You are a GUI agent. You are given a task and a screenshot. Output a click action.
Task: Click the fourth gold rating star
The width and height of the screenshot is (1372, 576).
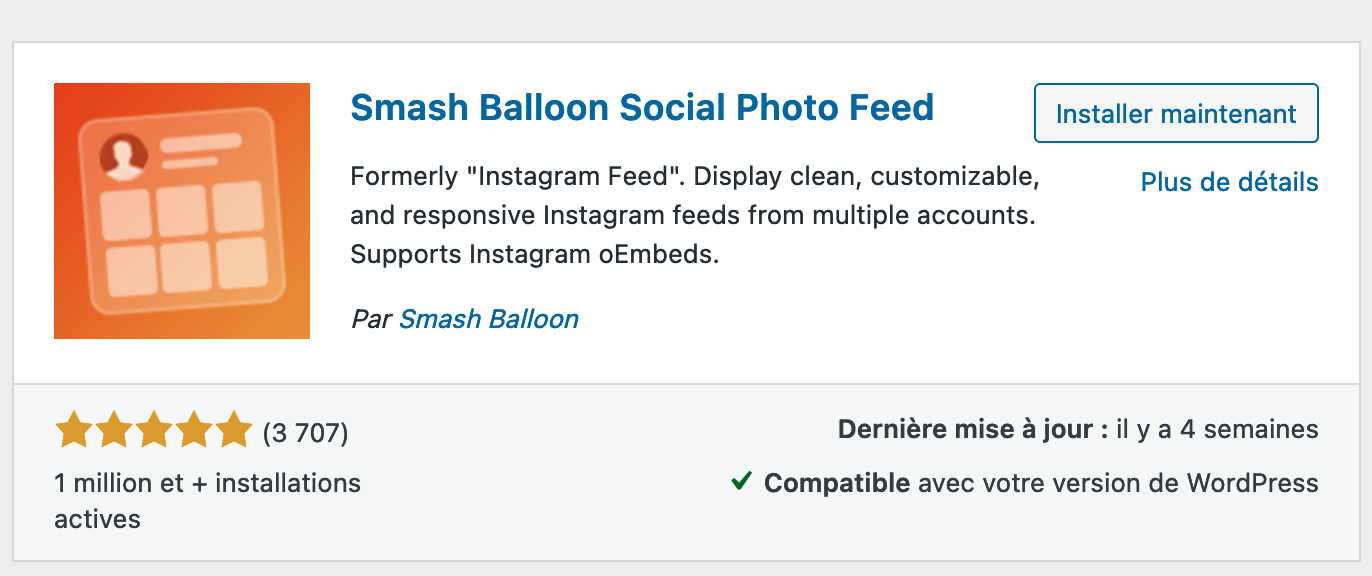tap(194, 432)
